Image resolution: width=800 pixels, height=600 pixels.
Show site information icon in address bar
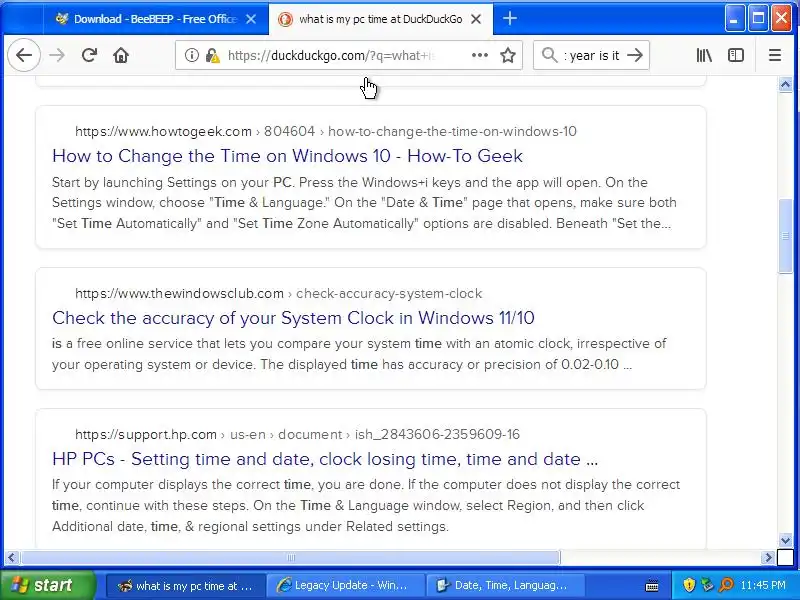click(191, 55)
